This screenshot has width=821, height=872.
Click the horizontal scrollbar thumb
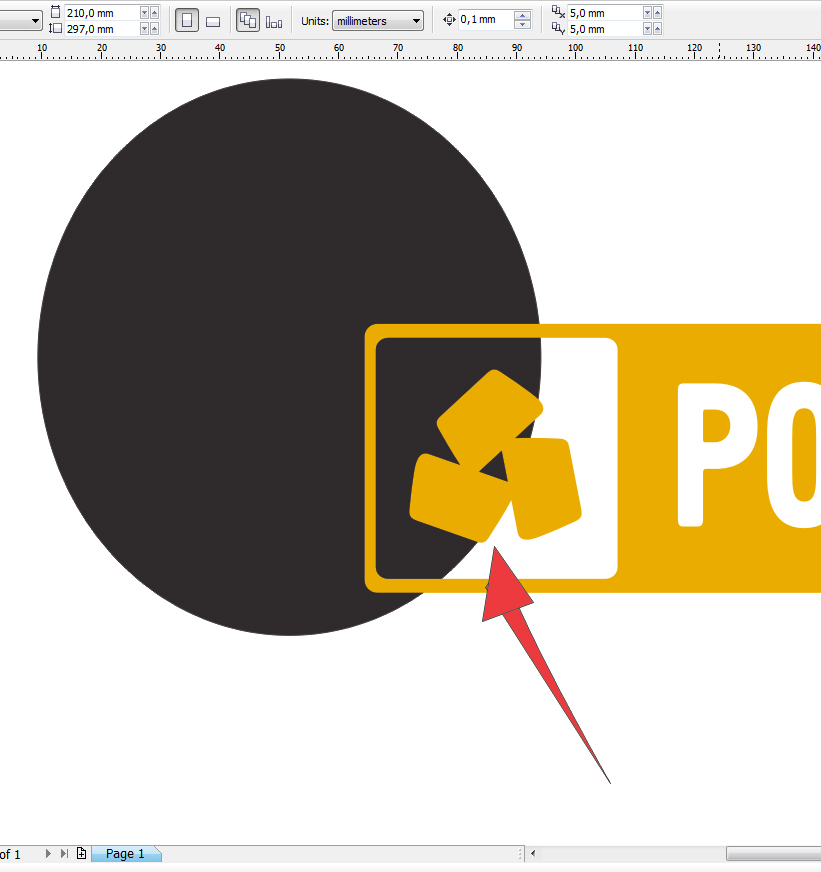(x=773, y=853)
